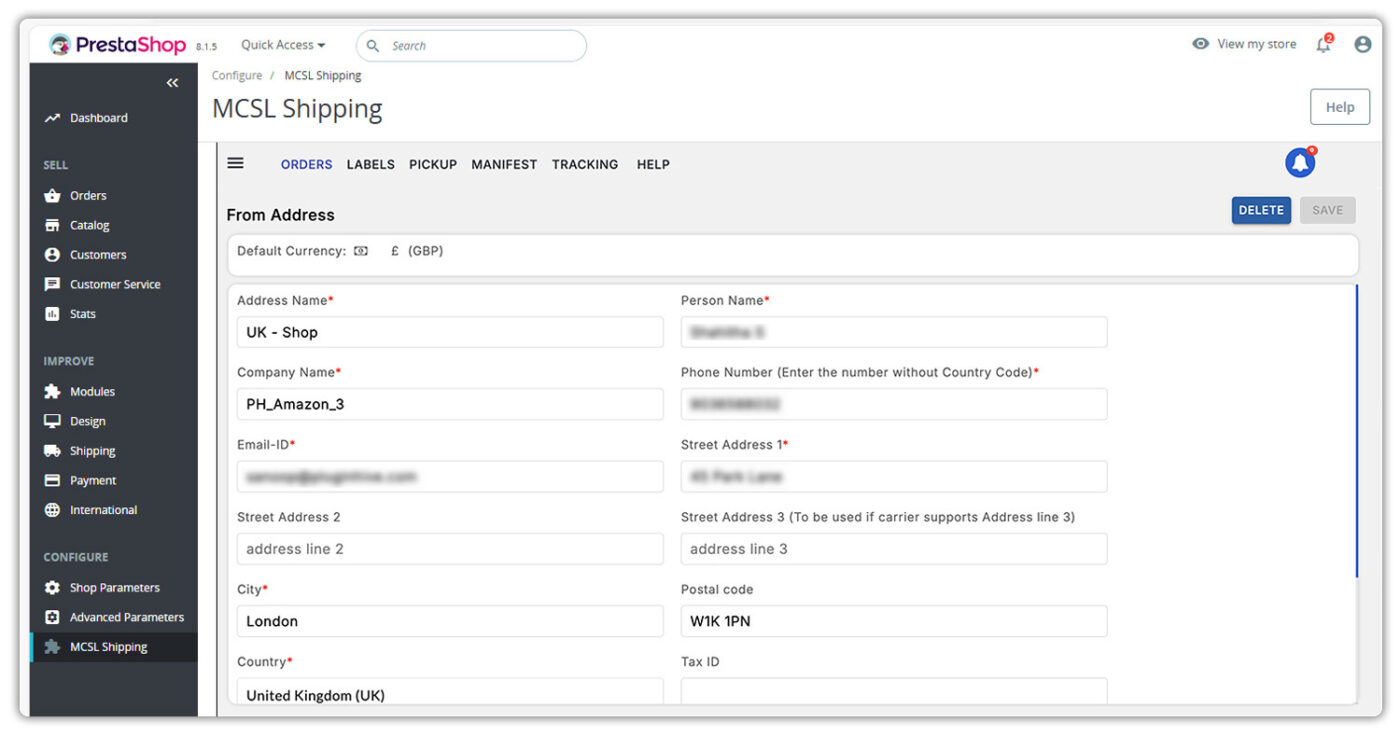
Task: Open International in the sidebar
Action: pos(103,510)
